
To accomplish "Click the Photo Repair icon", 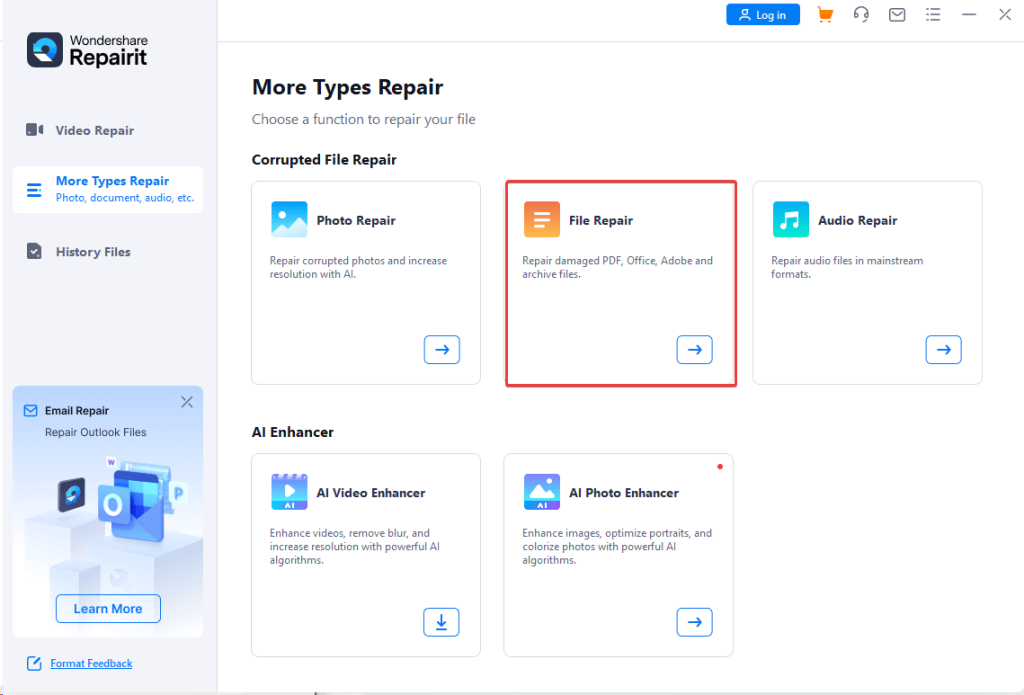I will coord(289,220).
